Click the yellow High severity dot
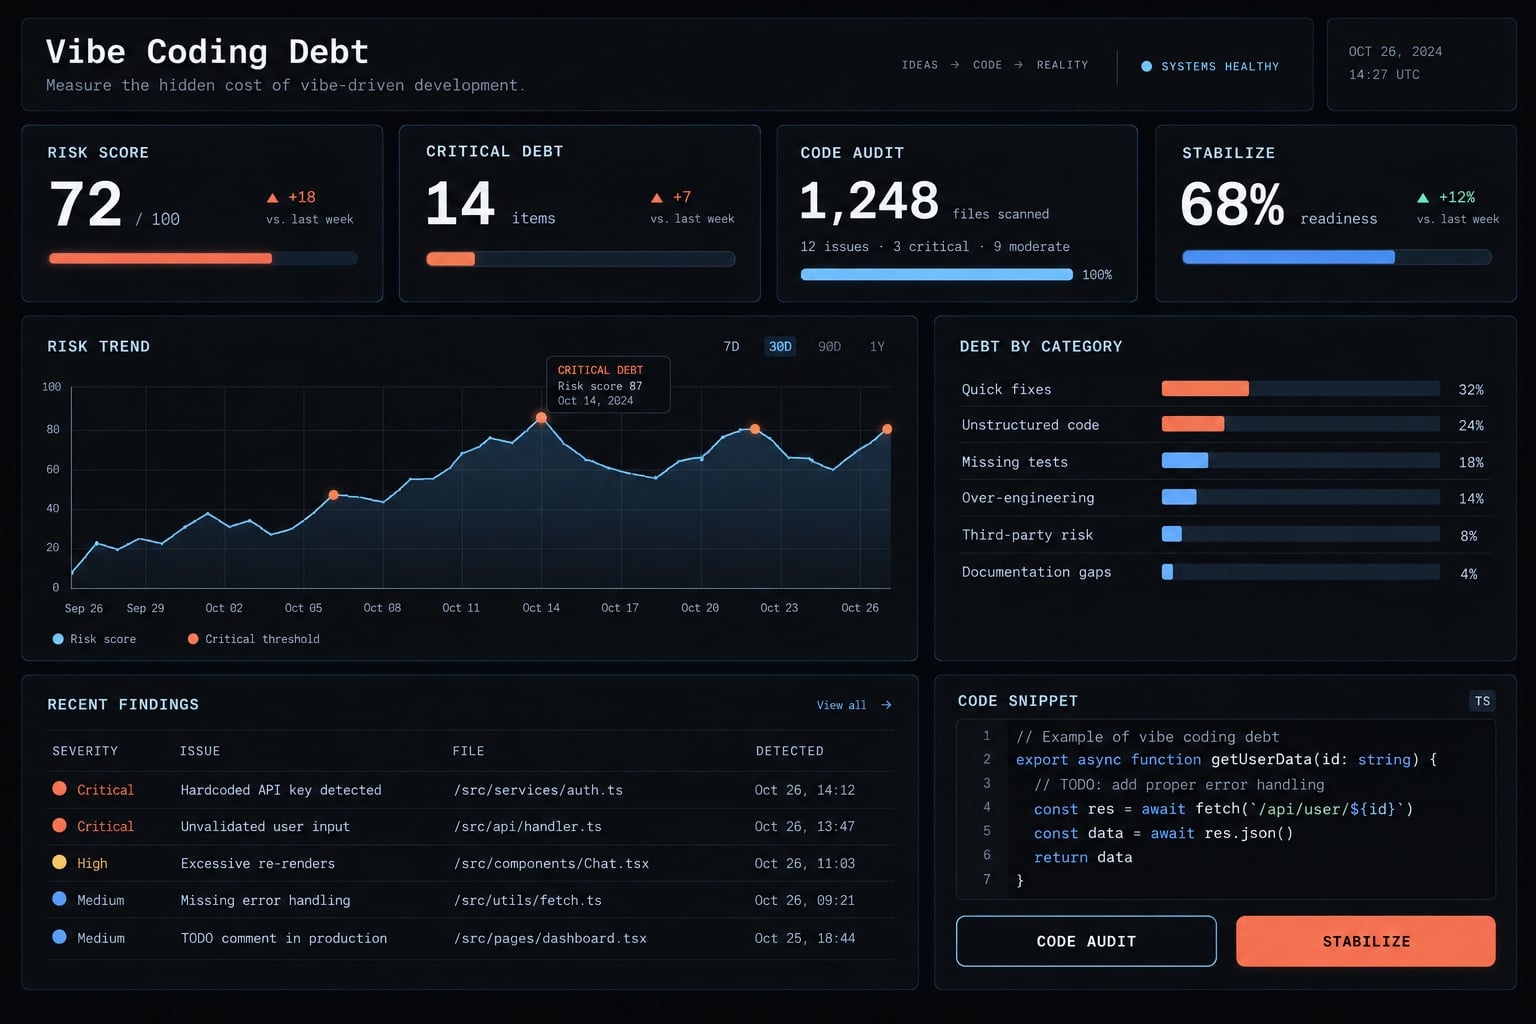 pyautogui.click(x=59, y=862)
